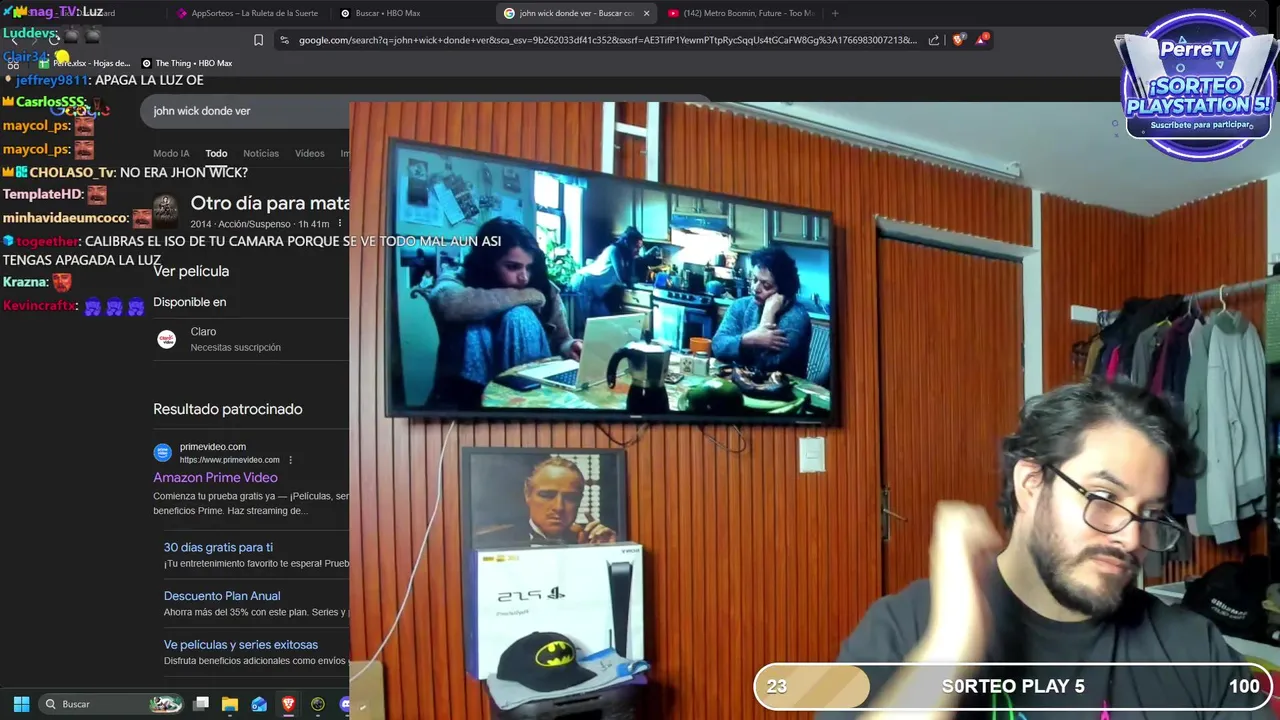1280x720 pixels.
Task: Open the Windows Start menu
Action: (21, 704)
